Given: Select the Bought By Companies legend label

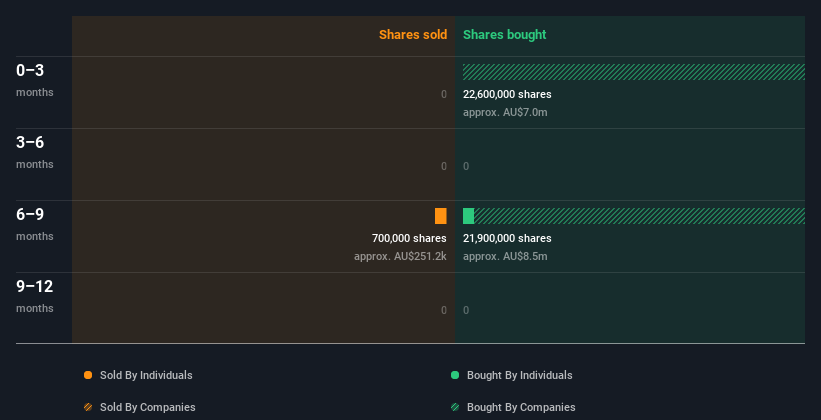Looking at the screenshot, I should click(521, 407).
